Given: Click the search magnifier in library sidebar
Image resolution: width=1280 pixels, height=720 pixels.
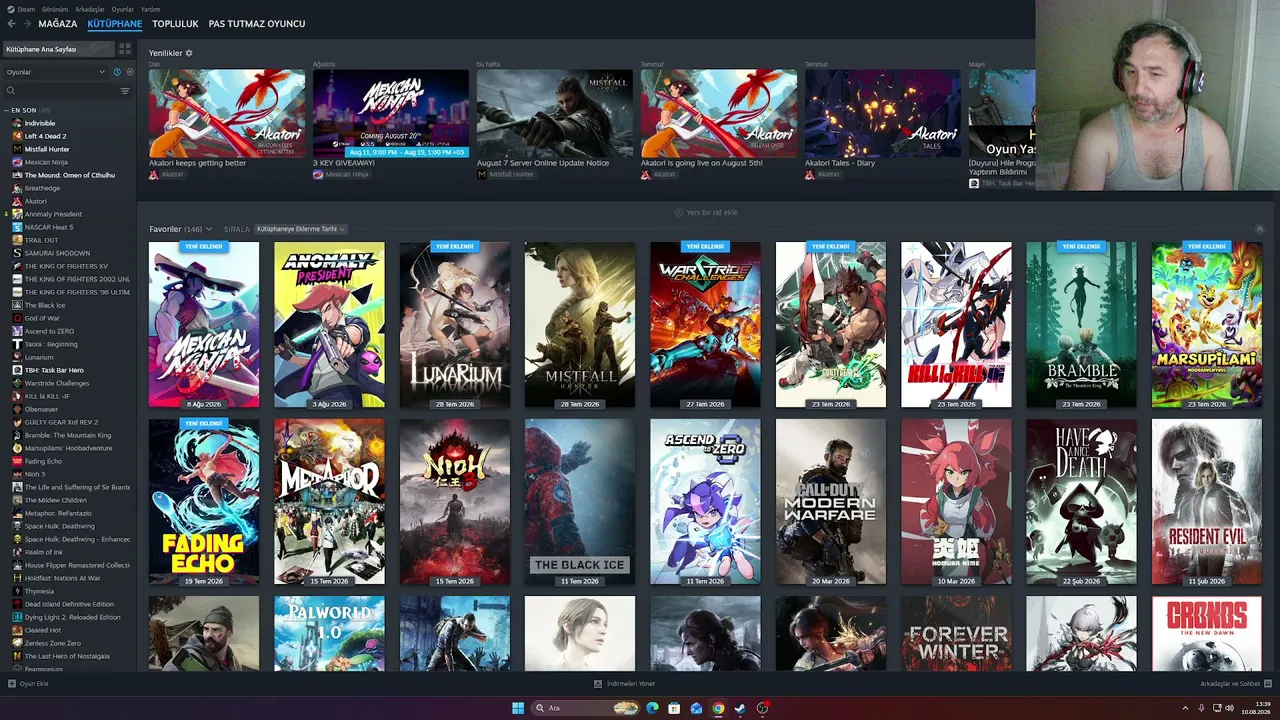Looking at the screenshot, I should 11,91.
